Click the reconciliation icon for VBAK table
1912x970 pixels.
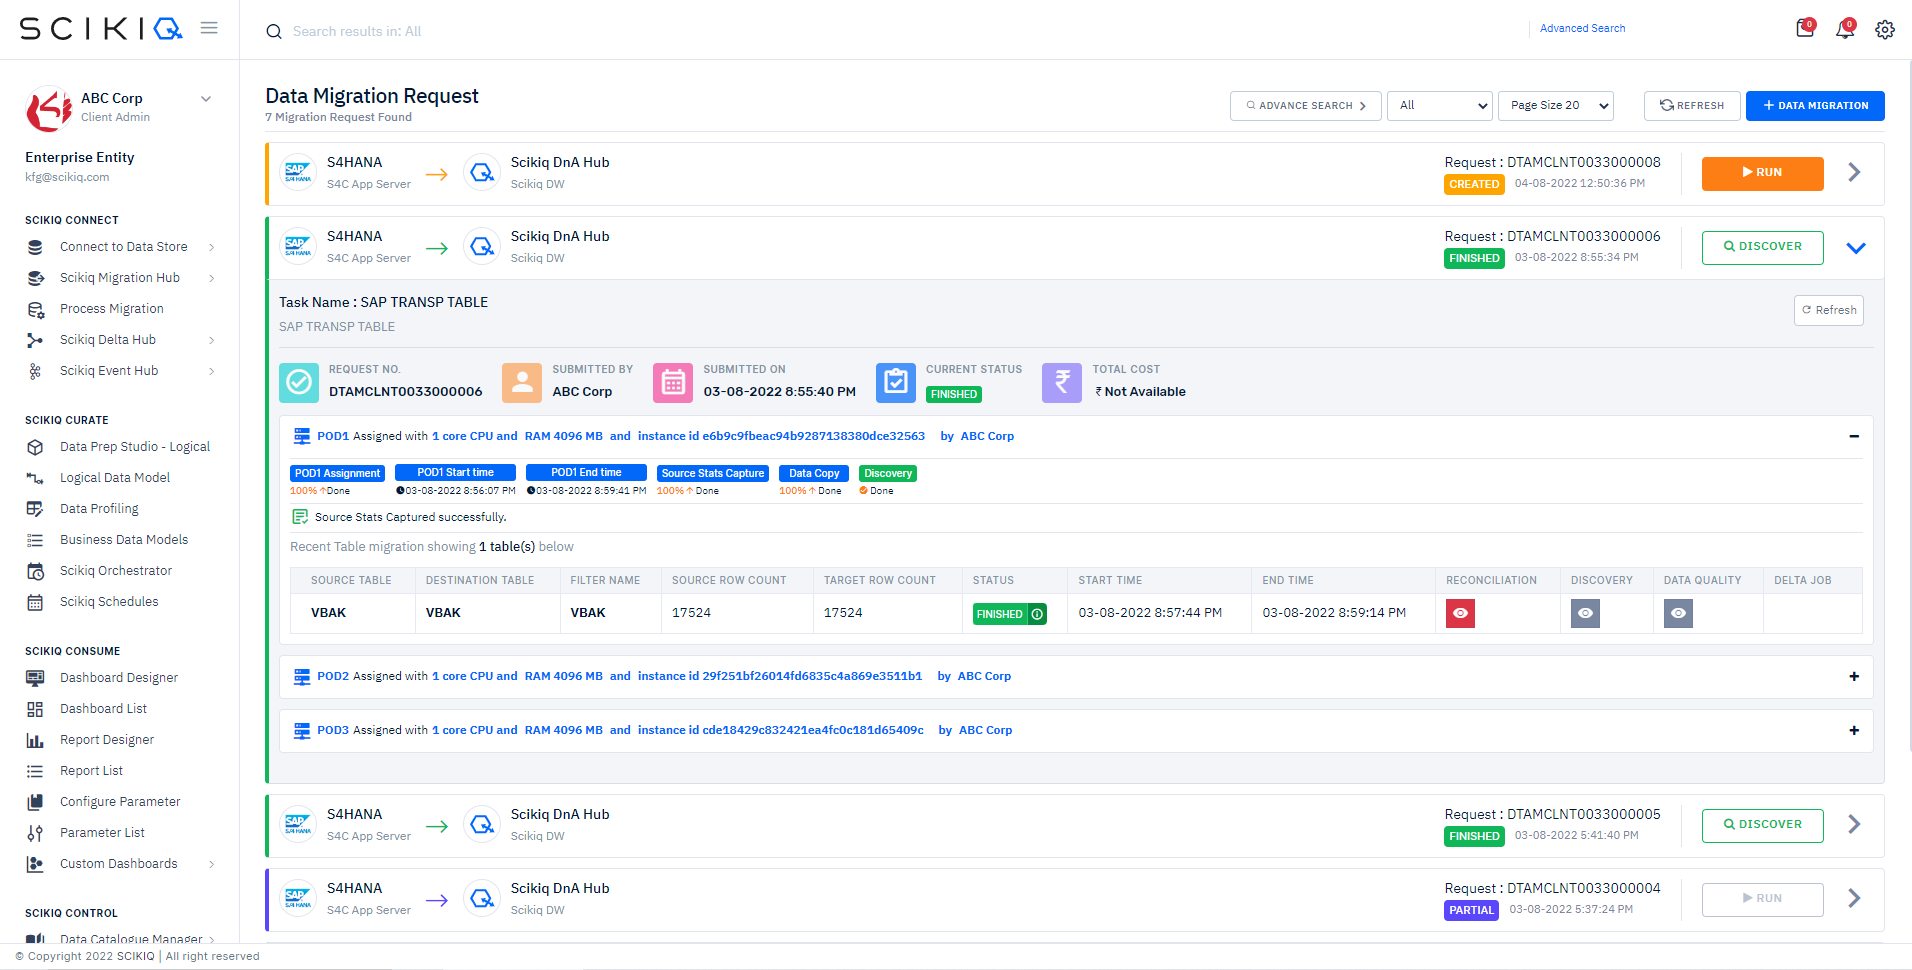click(1460, 613)
